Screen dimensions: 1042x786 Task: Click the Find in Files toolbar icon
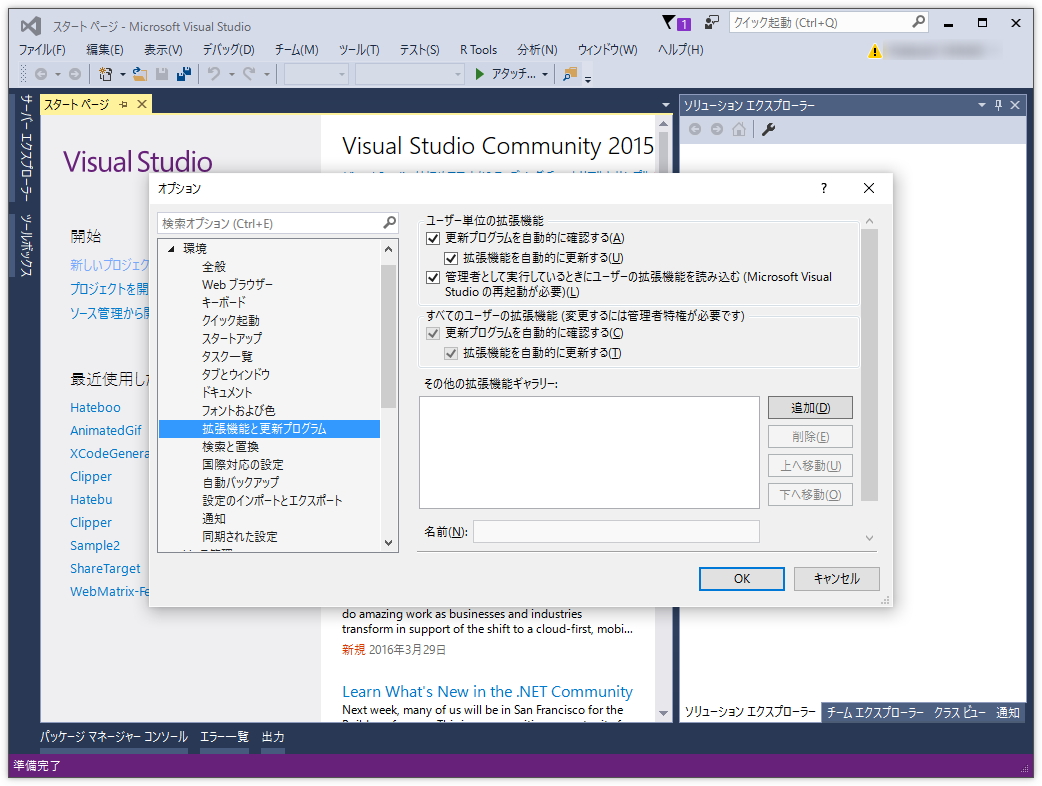click(570, 74)
